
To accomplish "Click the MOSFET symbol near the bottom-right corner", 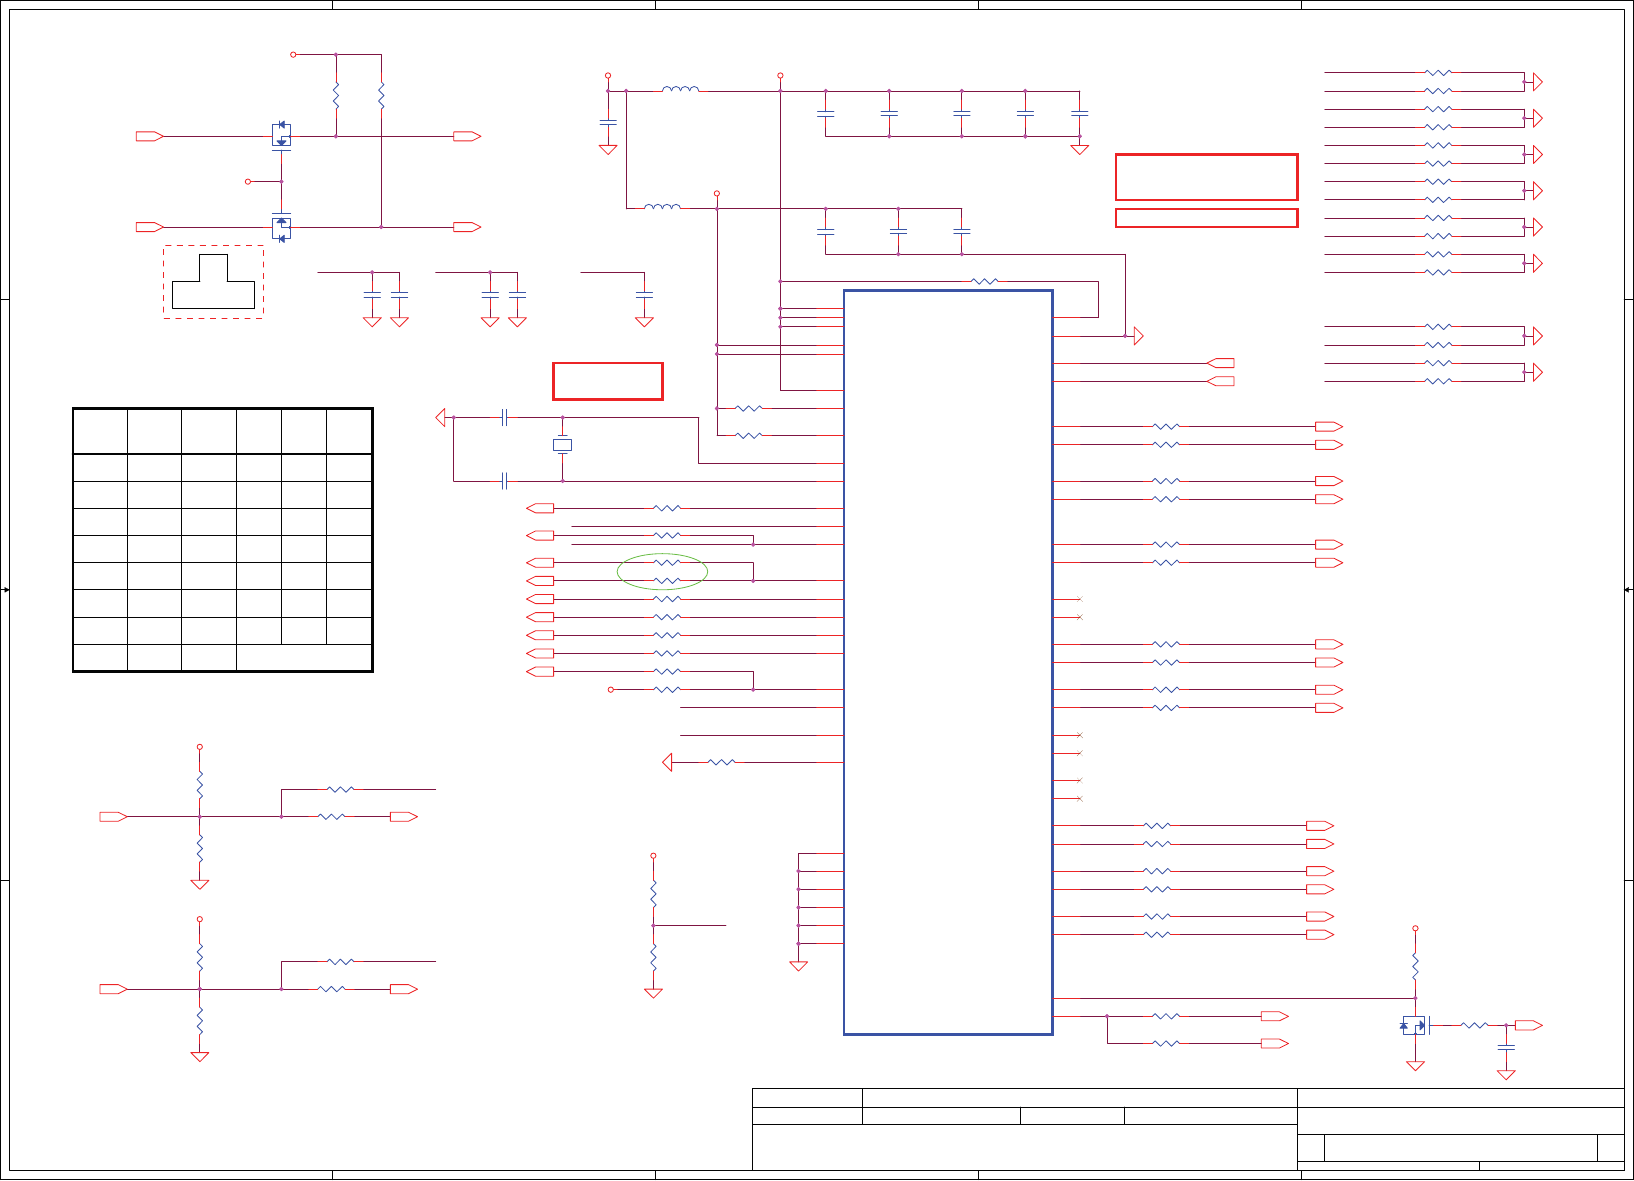I will tap(1414, 1025).
